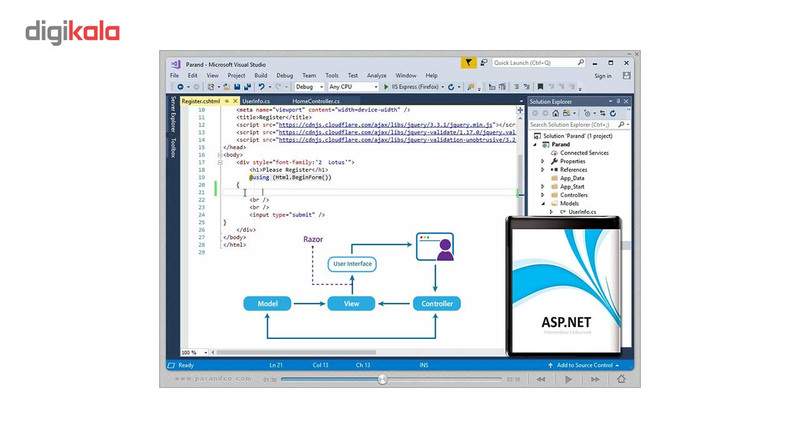Screen dimensions: 800x438
Task: Open the Edit menu
Action: (x=192, y=76)
